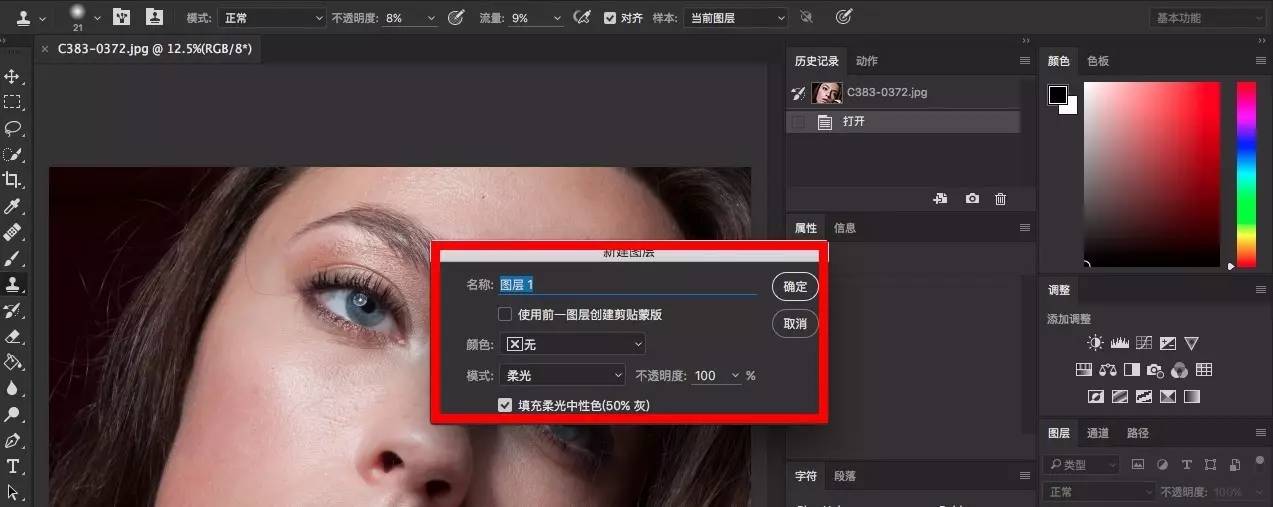The height and width of the screenshot is (507, 1273).
Task: Click the foreground color swatch
Action: coord(1057,95)
